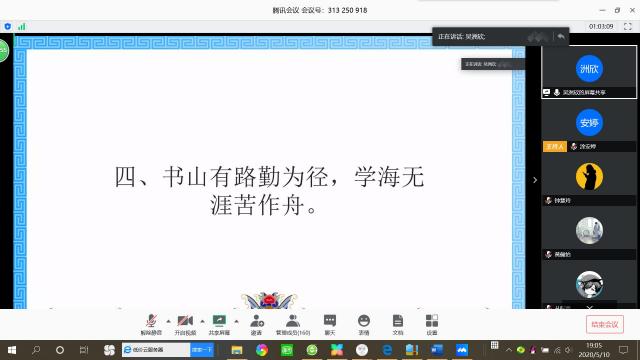Collapse the participant video sidebar chevron
Image resolution: width=640 pixels, height=360 pixels.
click(535, 180)
